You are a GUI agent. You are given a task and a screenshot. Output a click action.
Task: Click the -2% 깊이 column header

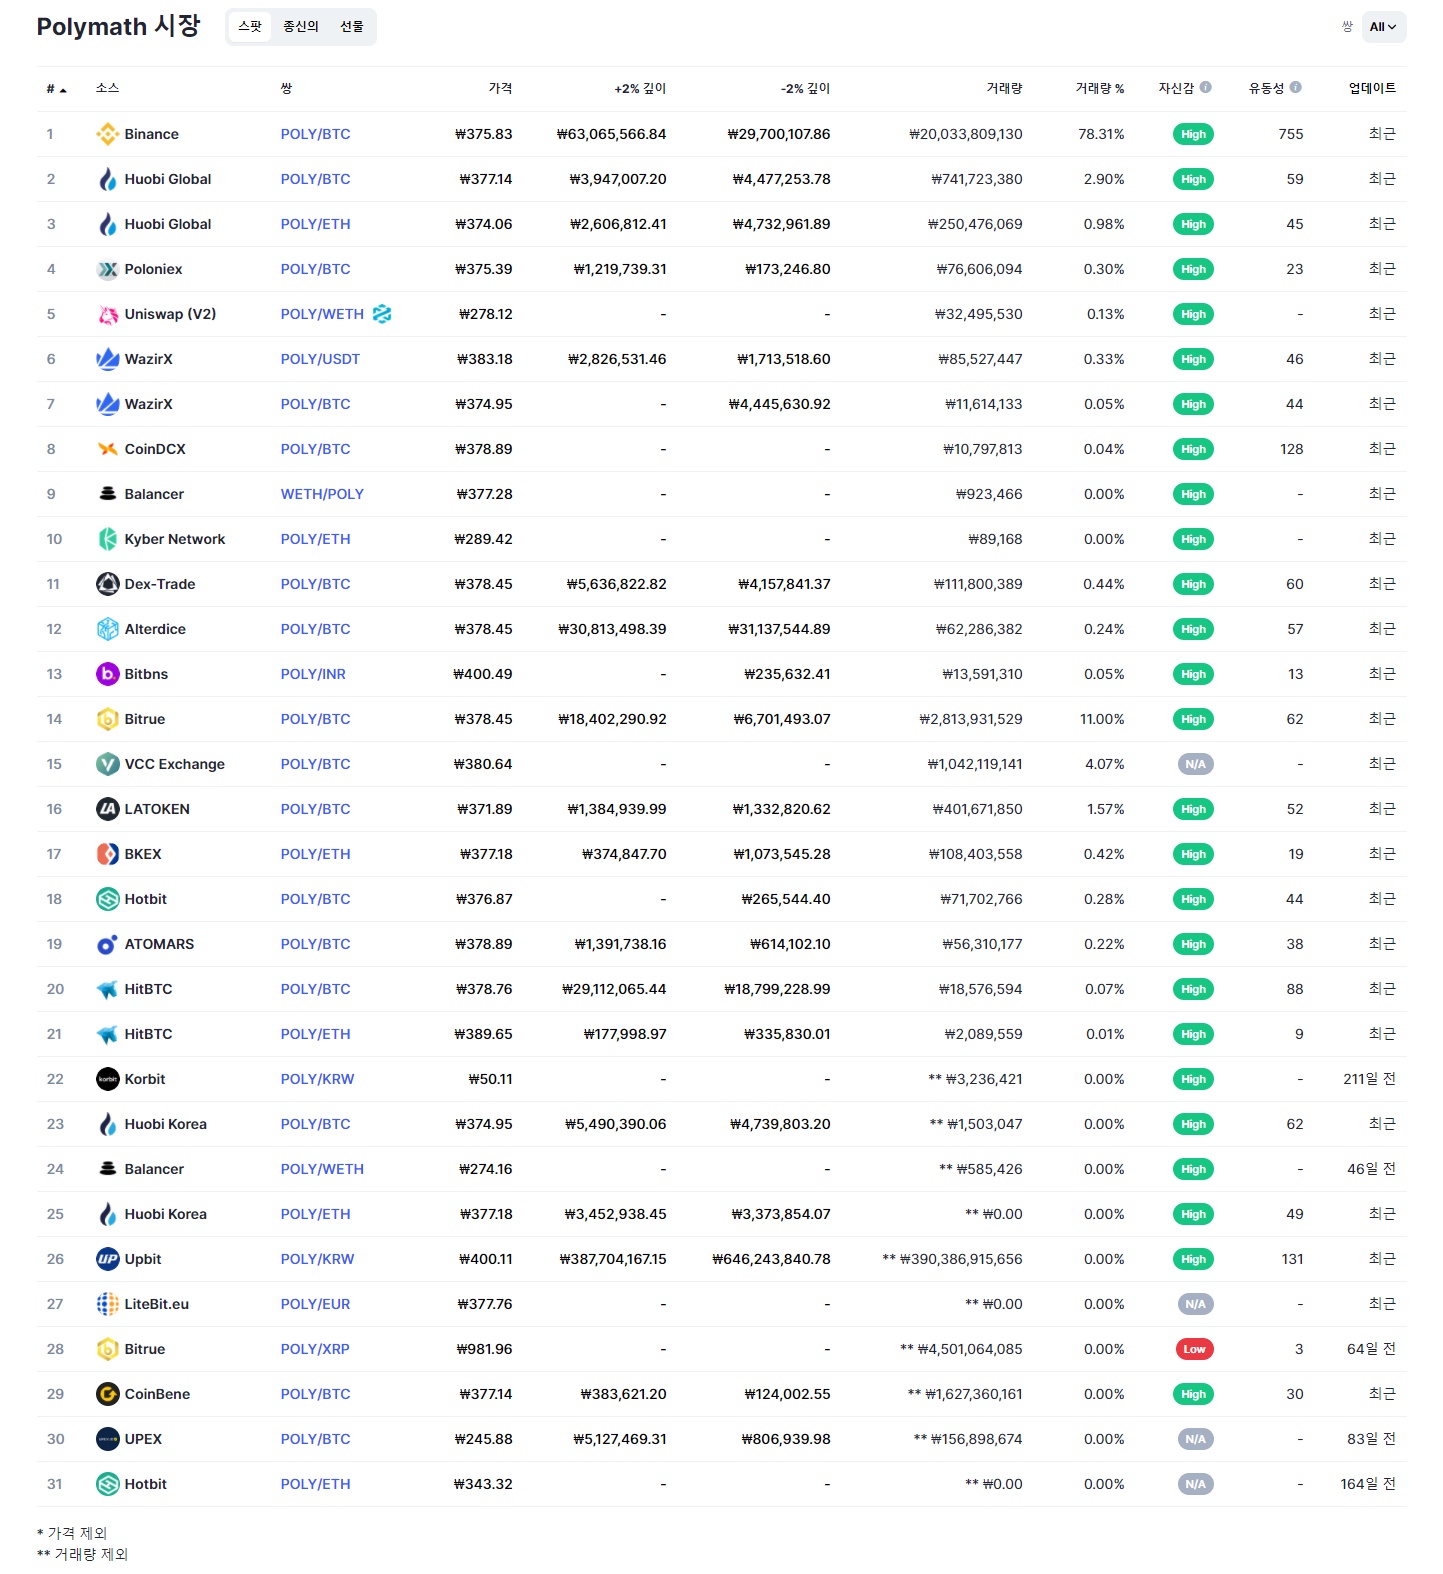tap(805, 88)
